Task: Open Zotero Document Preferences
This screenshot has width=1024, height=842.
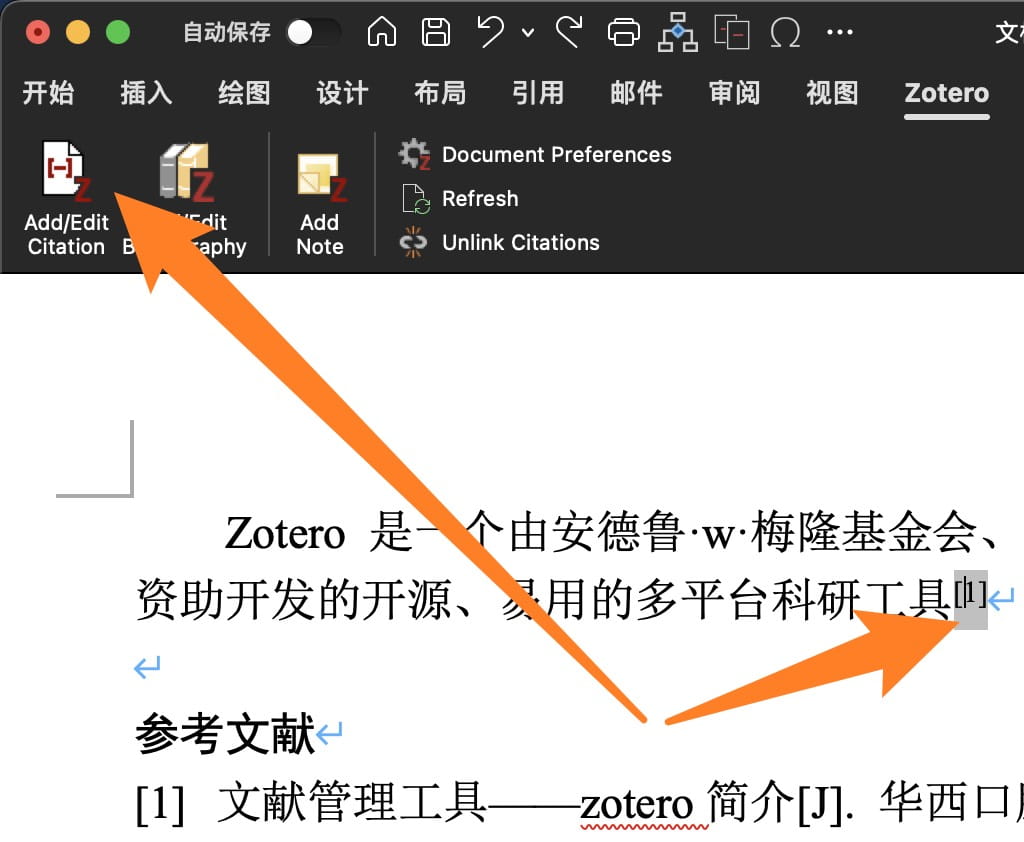Action: [x=556, y=155]
